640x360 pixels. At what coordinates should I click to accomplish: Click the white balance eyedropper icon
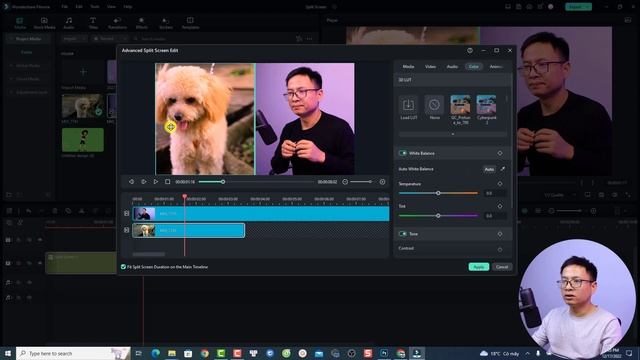click(x=503, y=169)
